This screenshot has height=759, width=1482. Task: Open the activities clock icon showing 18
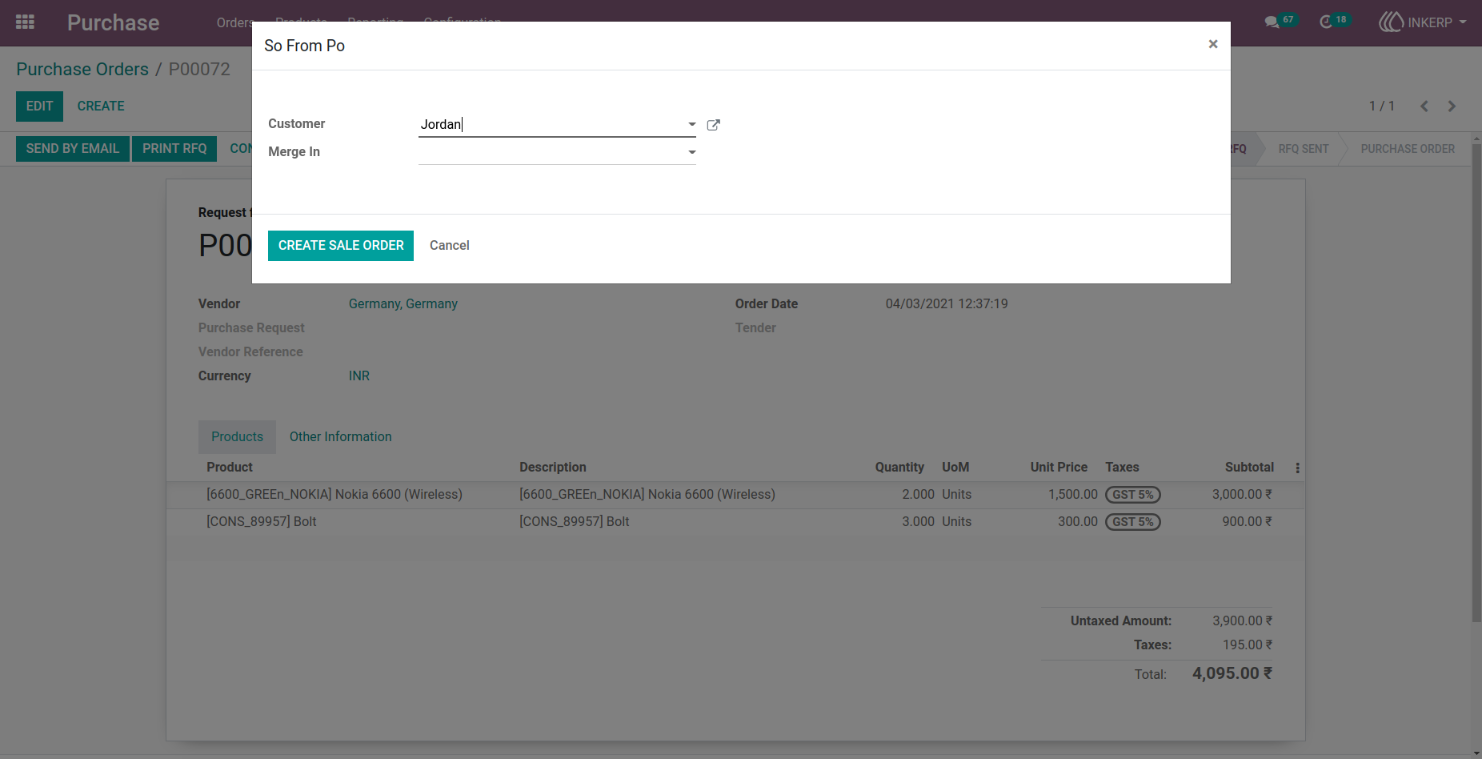[1334, 21]
